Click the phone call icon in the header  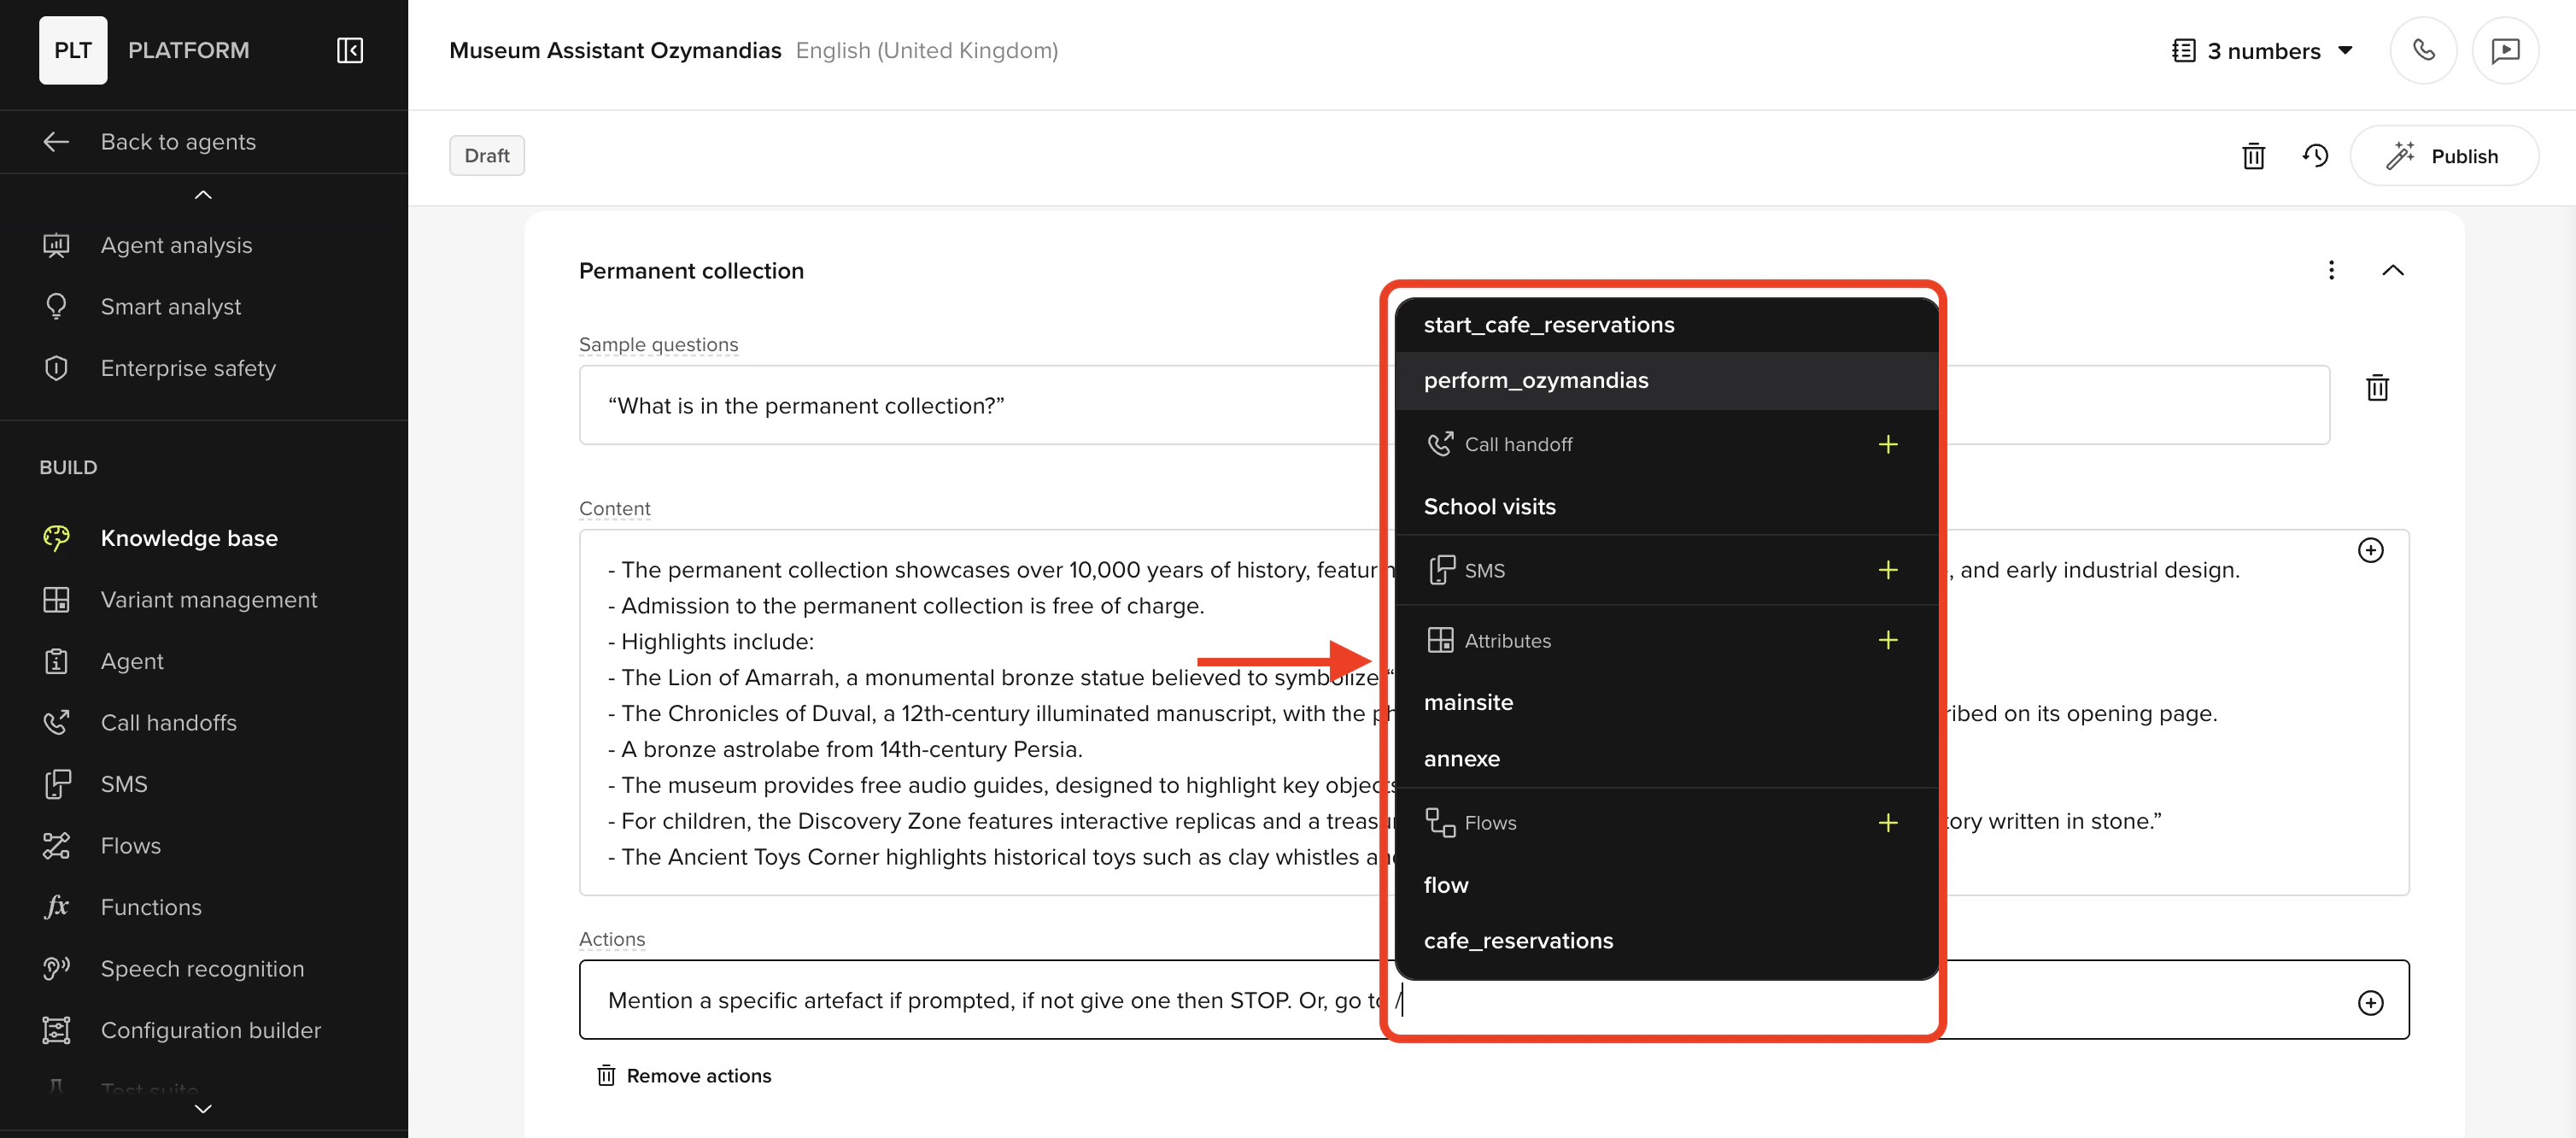click(2422, 50)
